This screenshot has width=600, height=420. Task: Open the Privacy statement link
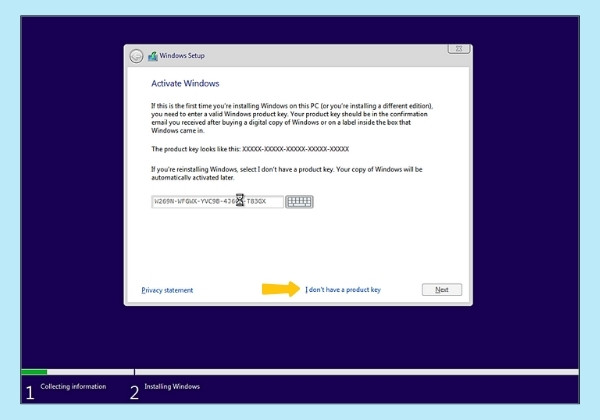[x=167, y=290]
